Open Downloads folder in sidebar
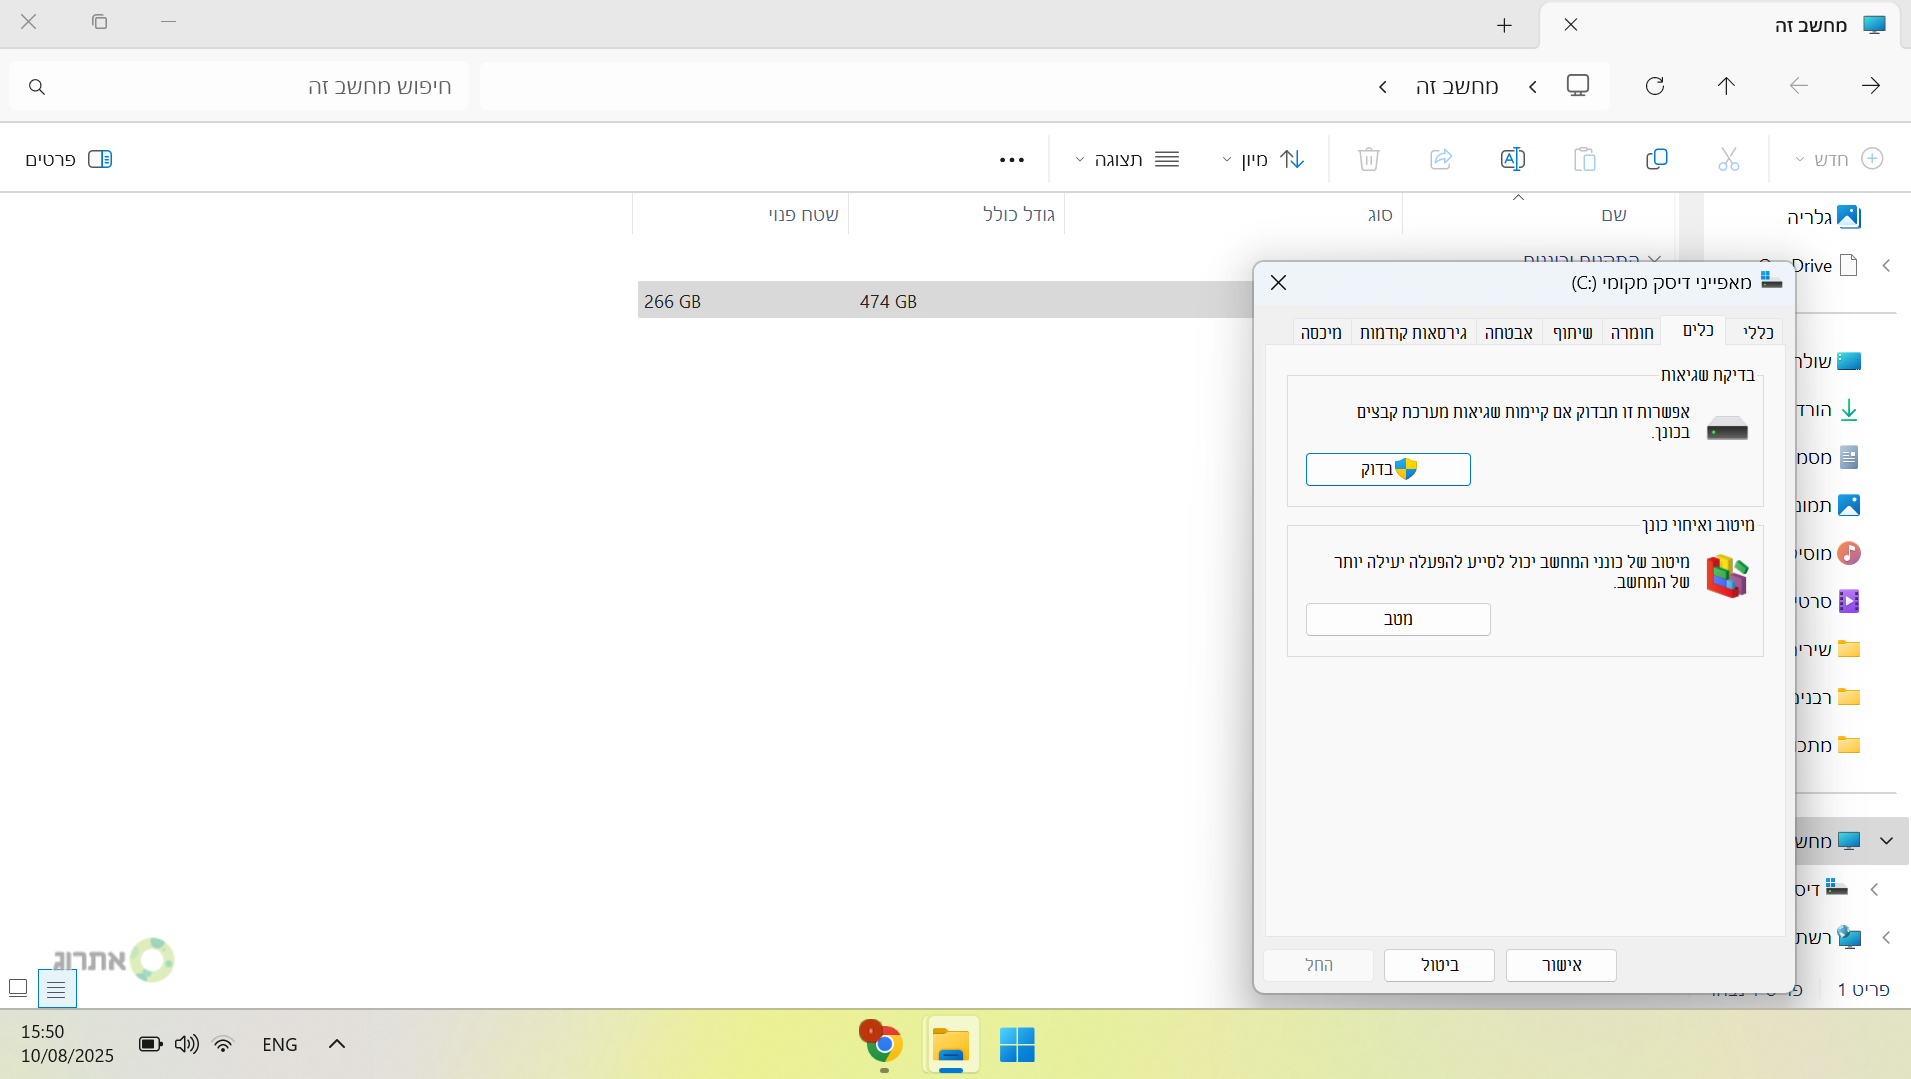 coord(1827,410)
